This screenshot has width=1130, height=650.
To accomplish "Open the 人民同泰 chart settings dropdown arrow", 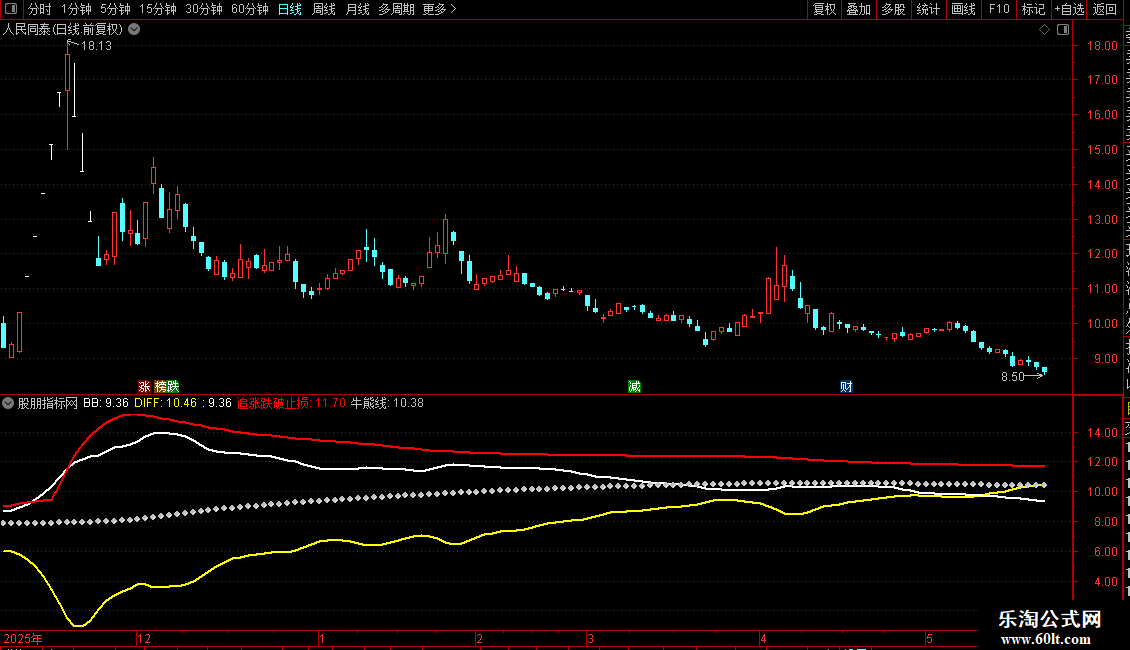I will (x=134, y=30).
